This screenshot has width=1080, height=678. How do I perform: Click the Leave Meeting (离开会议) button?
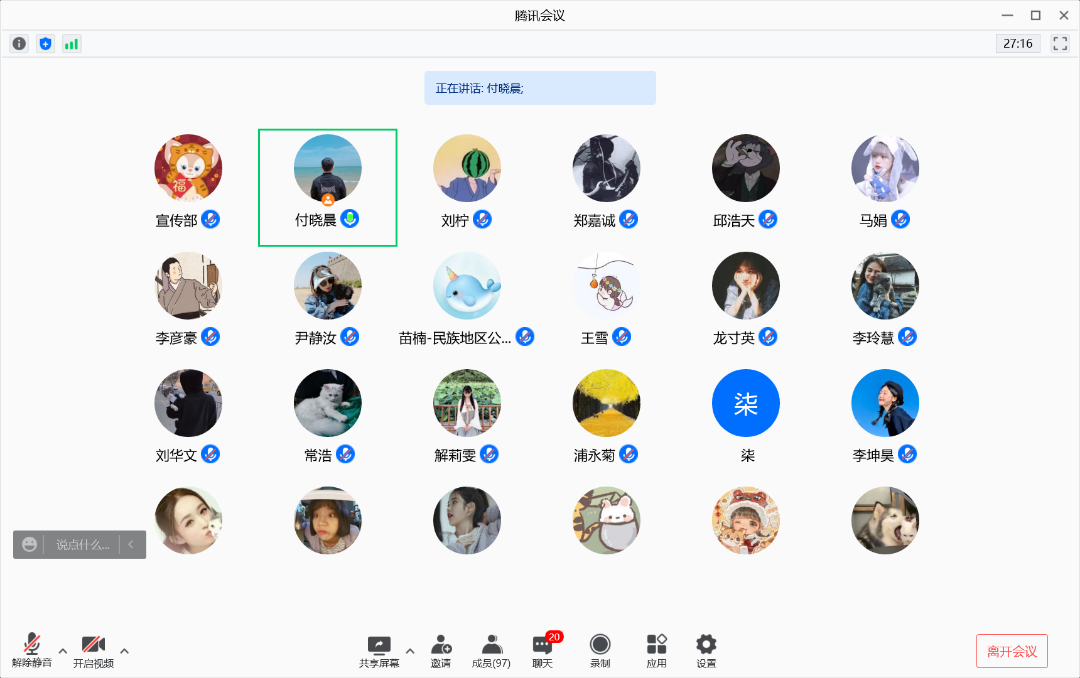pyautogui.click(x=1011, y=651)
